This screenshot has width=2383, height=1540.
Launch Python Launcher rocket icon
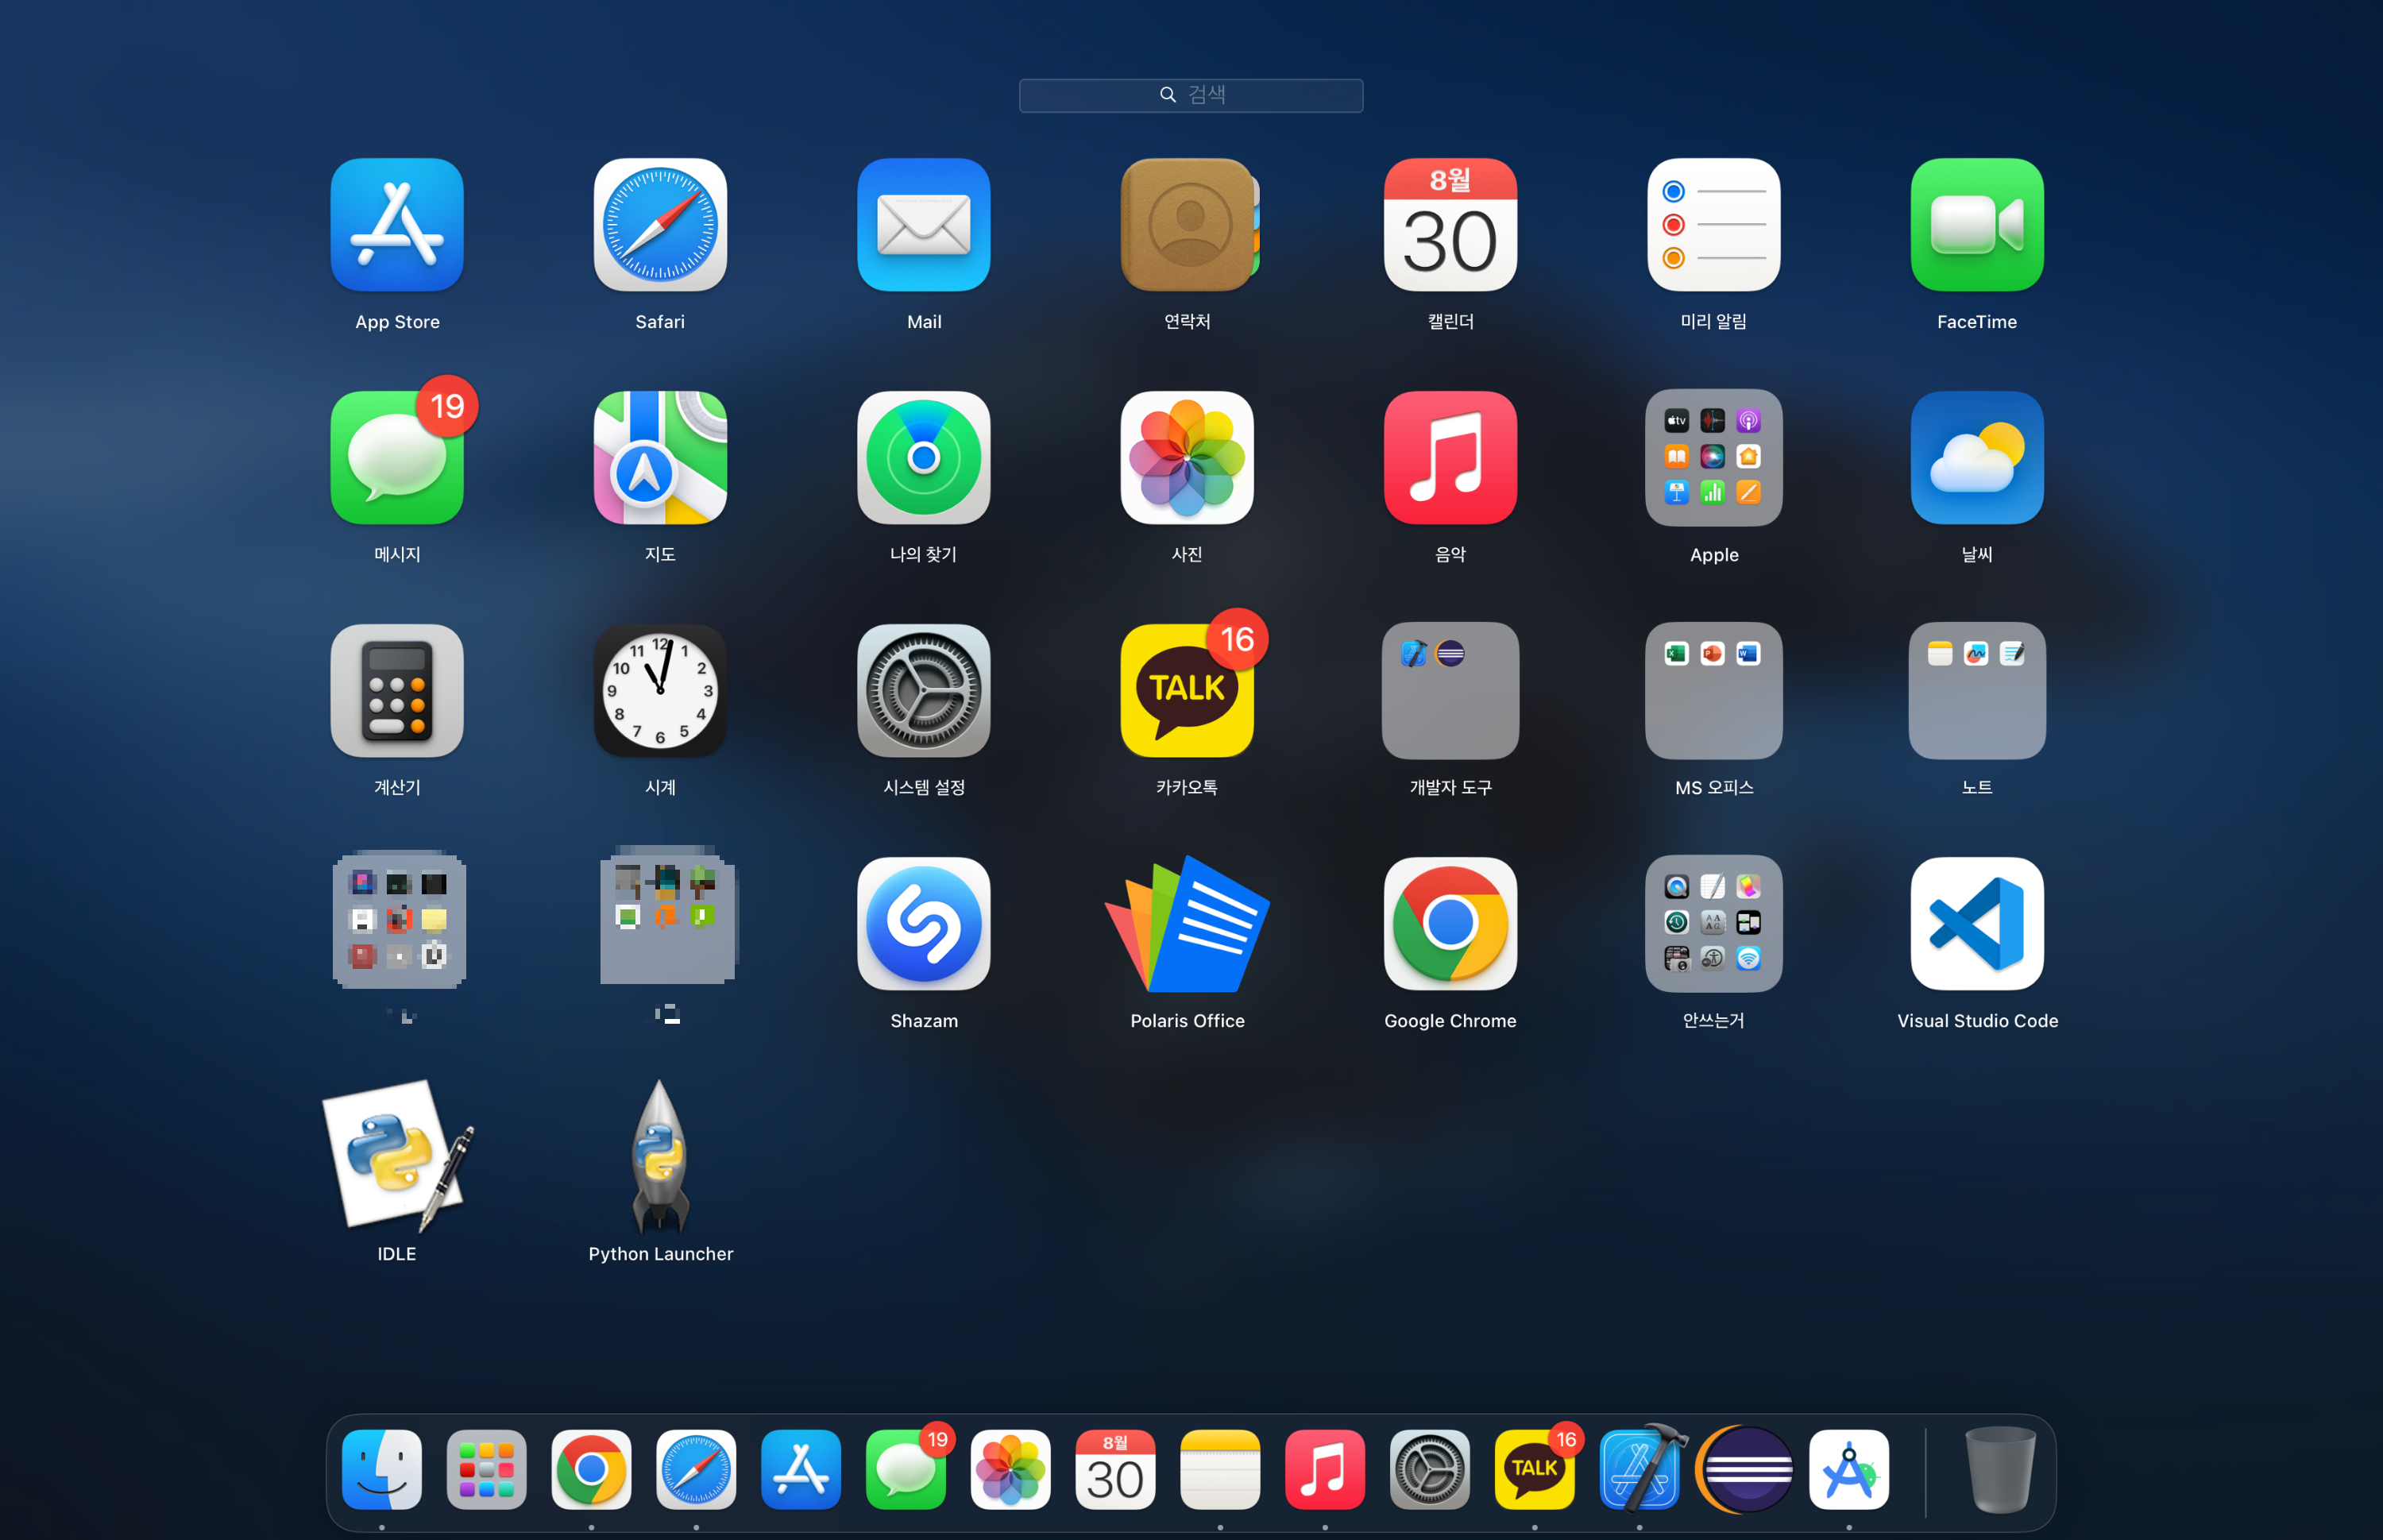click(x=660, y=1157)
